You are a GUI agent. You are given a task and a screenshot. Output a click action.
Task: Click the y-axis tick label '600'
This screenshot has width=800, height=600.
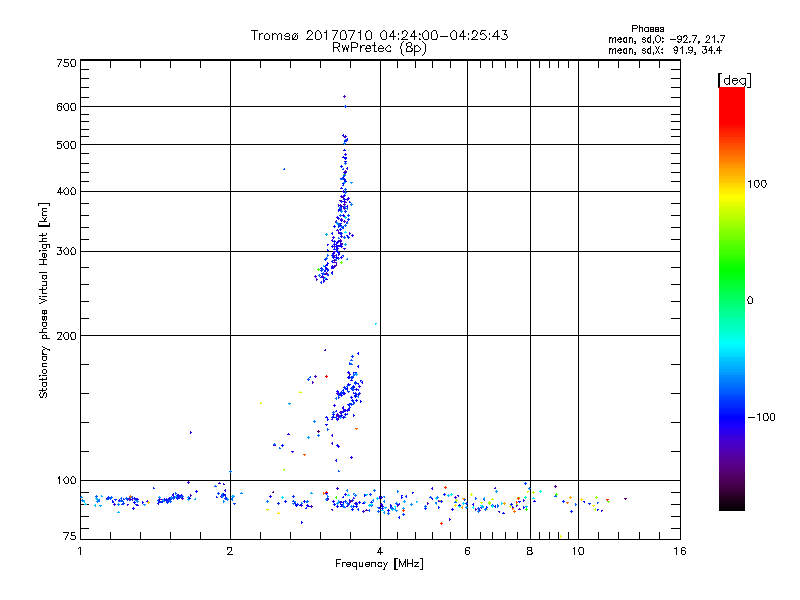tap(66, 107)
